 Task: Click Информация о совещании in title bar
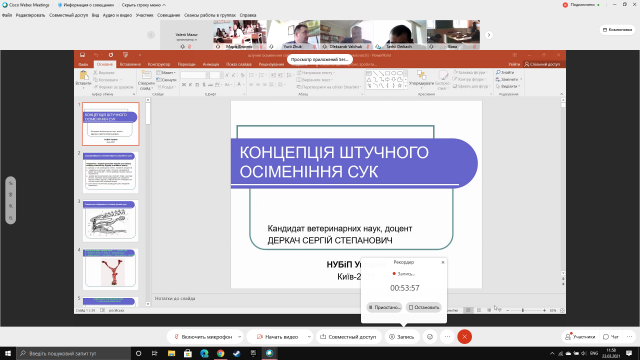coord(86,5)
